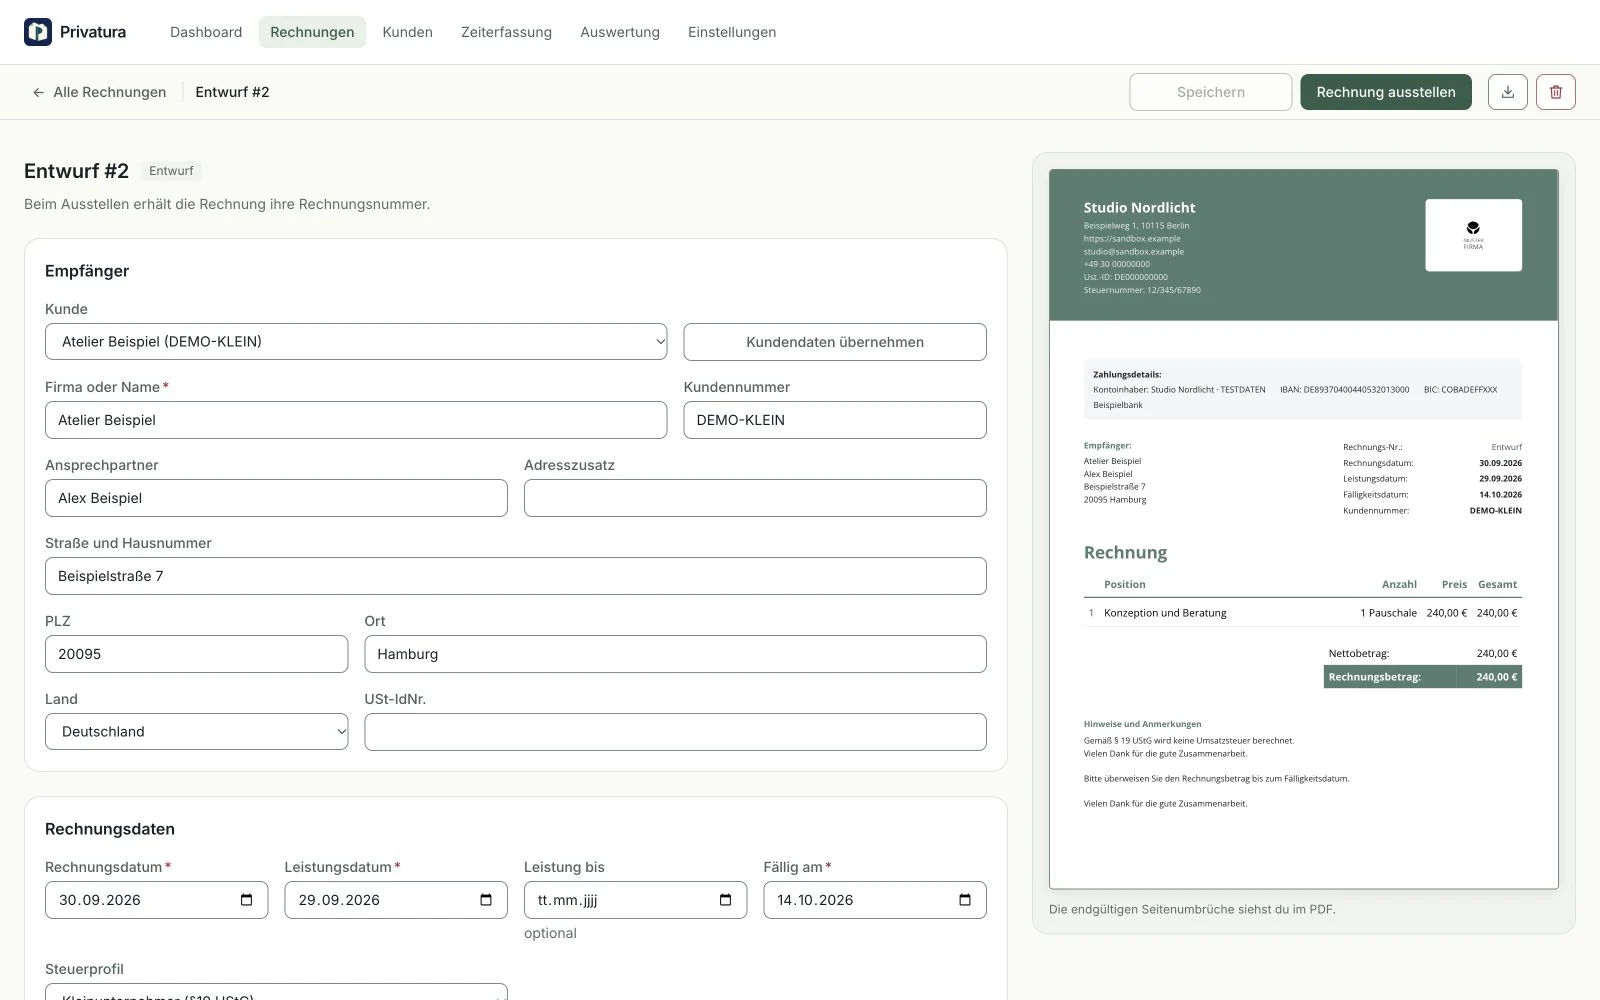Open the Einstellungen tab

pos(732,32)
